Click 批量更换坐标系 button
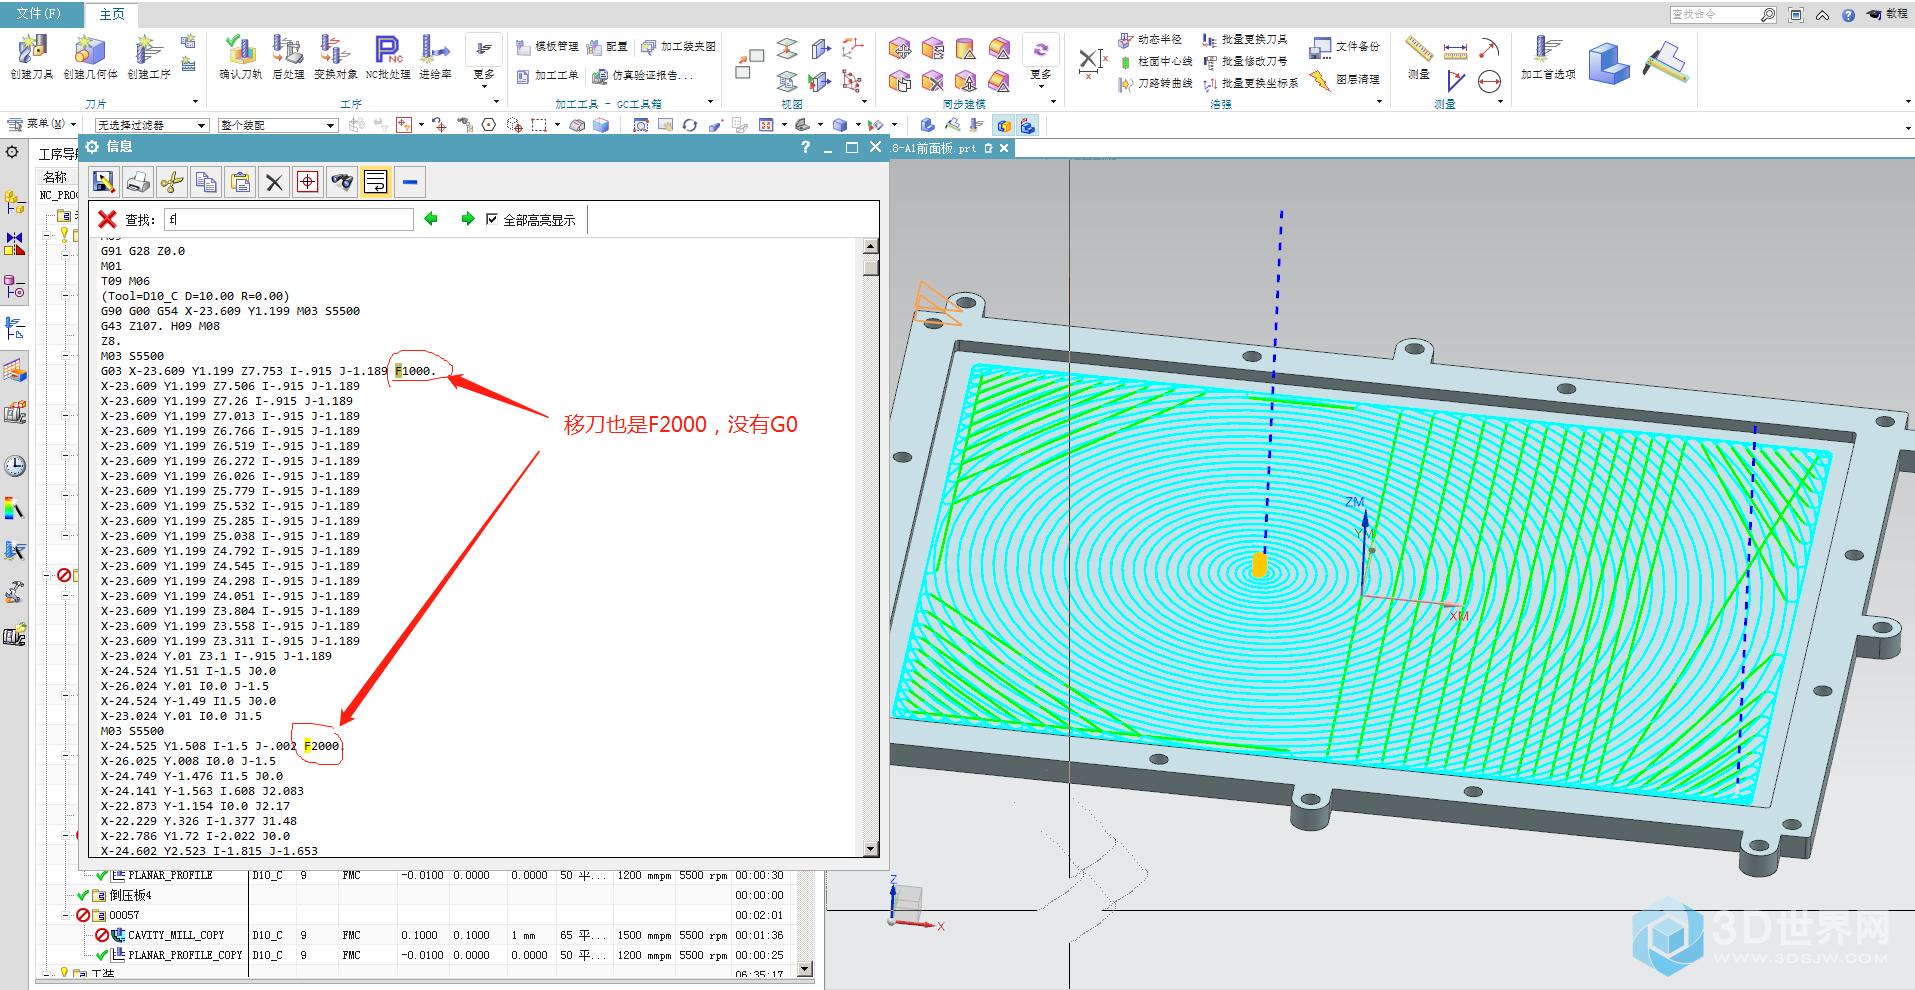 pos(1250,83)
